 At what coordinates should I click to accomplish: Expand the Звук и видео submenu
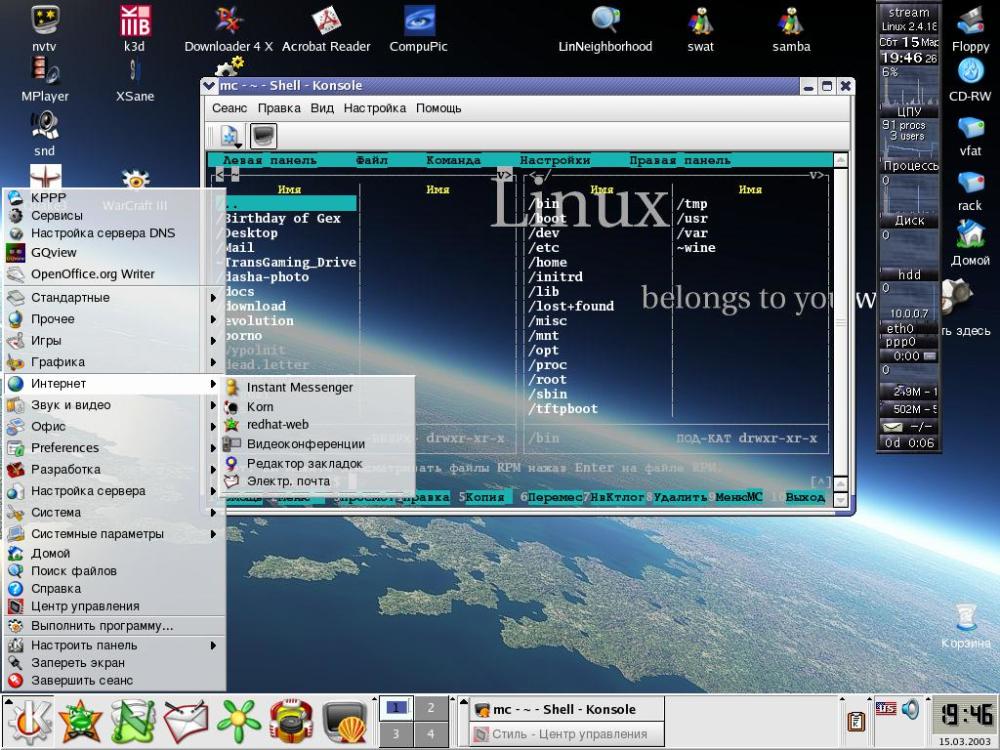(x=113, y=405)
